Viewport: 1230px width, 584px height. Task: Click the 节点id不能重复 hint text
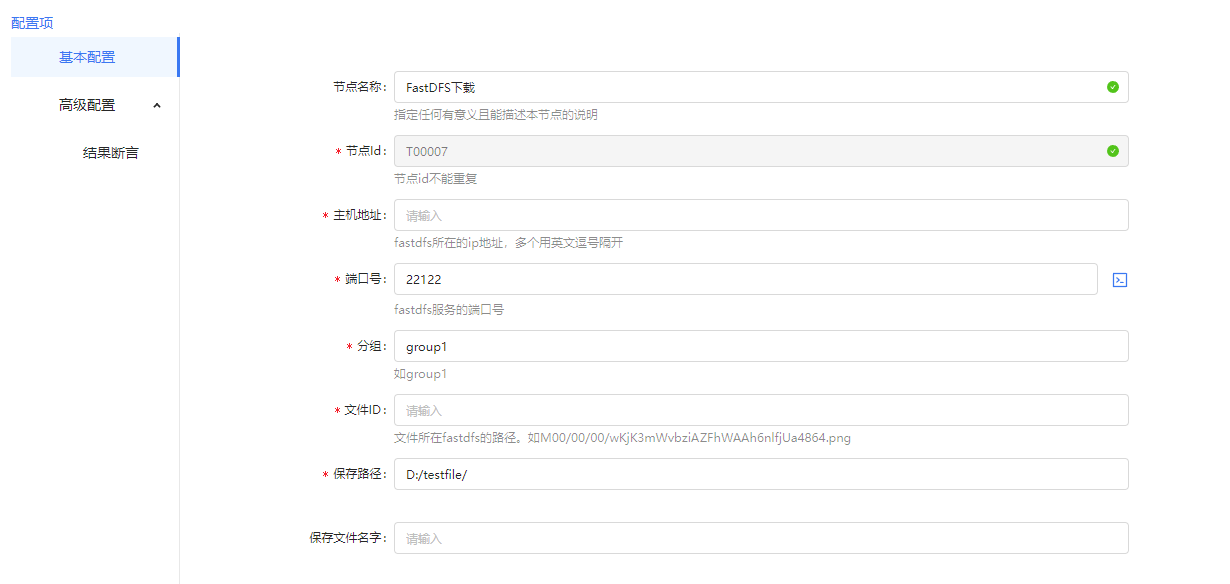tap(435, 179)
